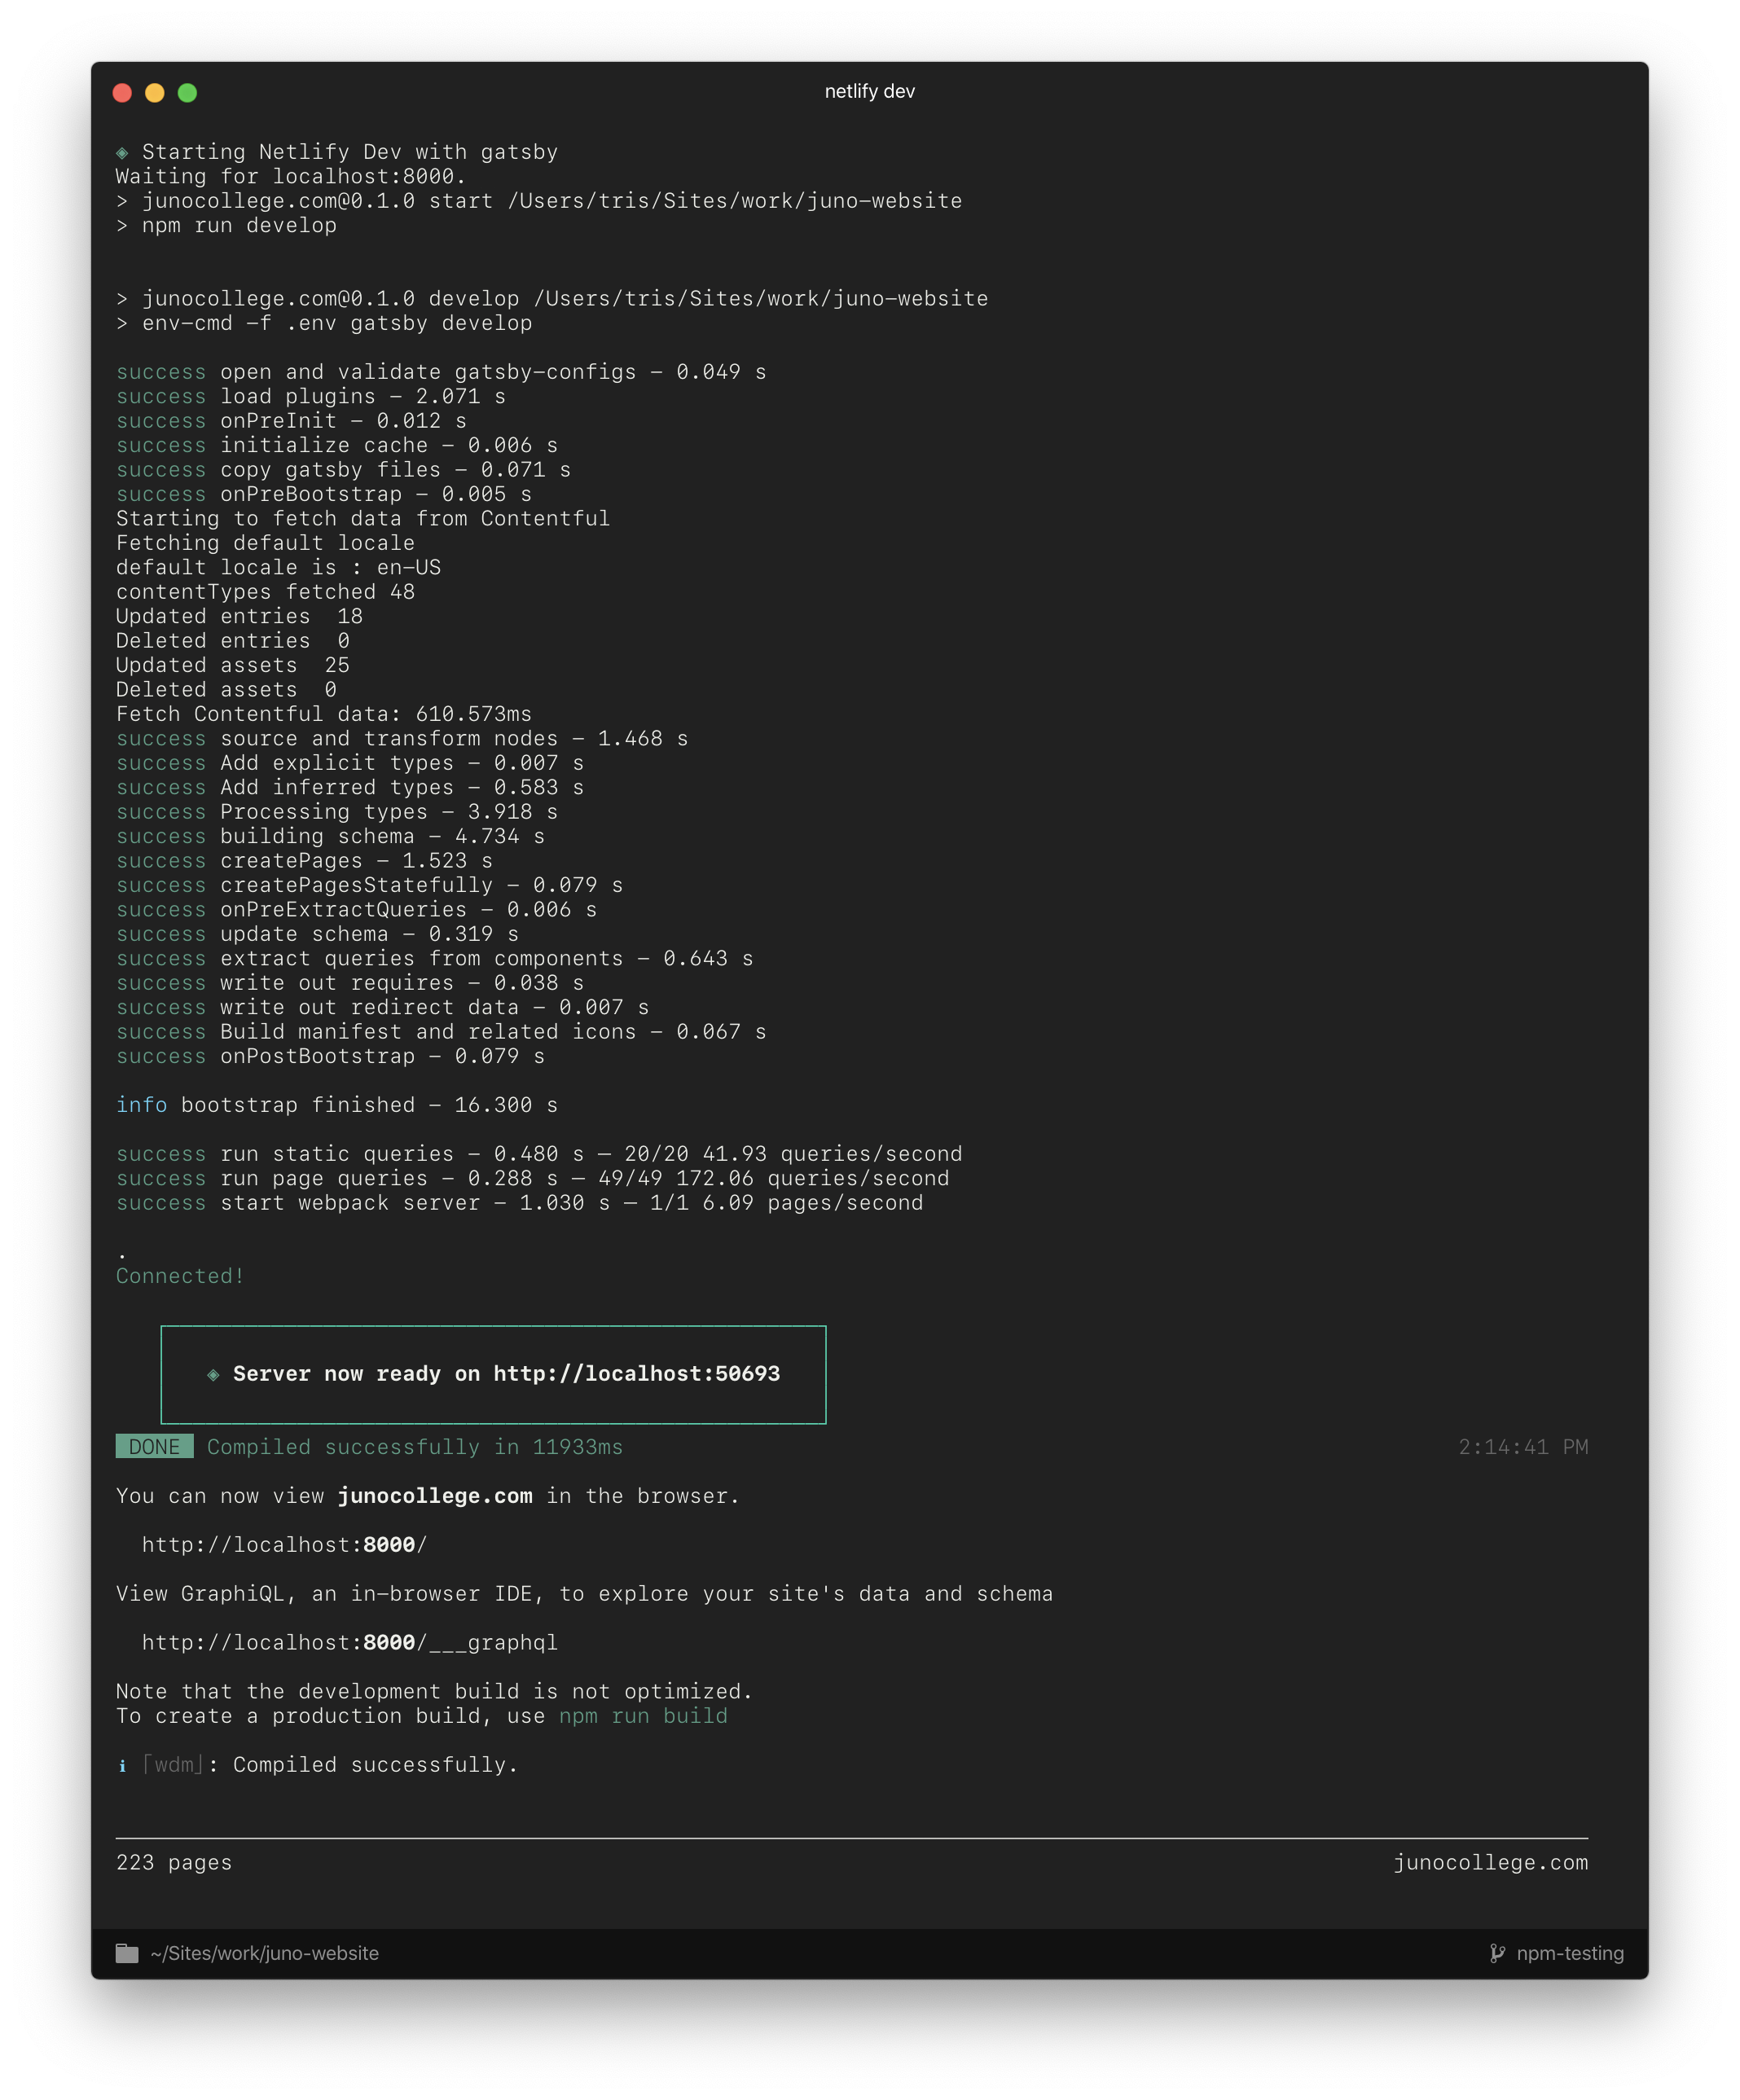Open the localhost:8000/___graphql link
The image size is (1740, 2100).
click(x=350, y=1643)
